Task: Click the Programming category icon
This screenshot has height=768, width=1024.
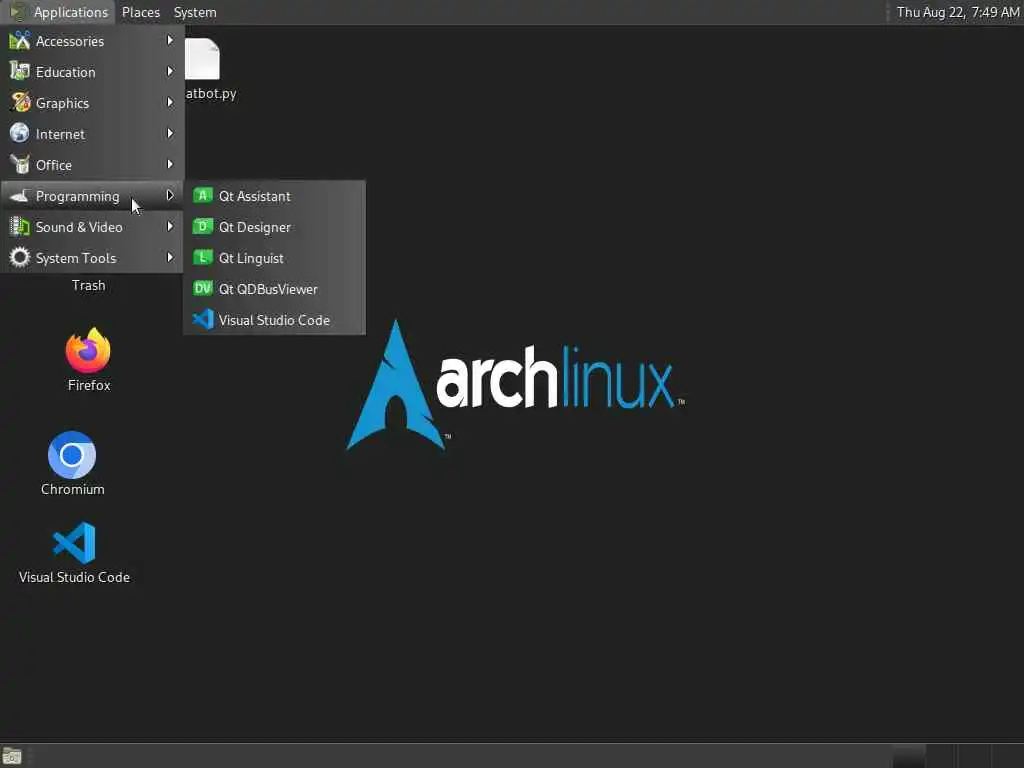Action: point(20,196)
